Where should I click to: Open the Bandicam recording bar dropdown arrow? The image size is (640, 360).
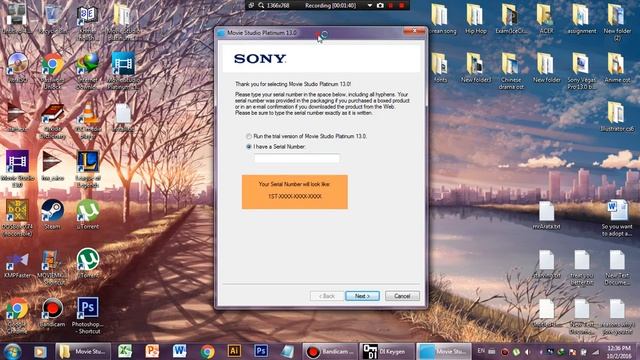[x=370, y=6]
